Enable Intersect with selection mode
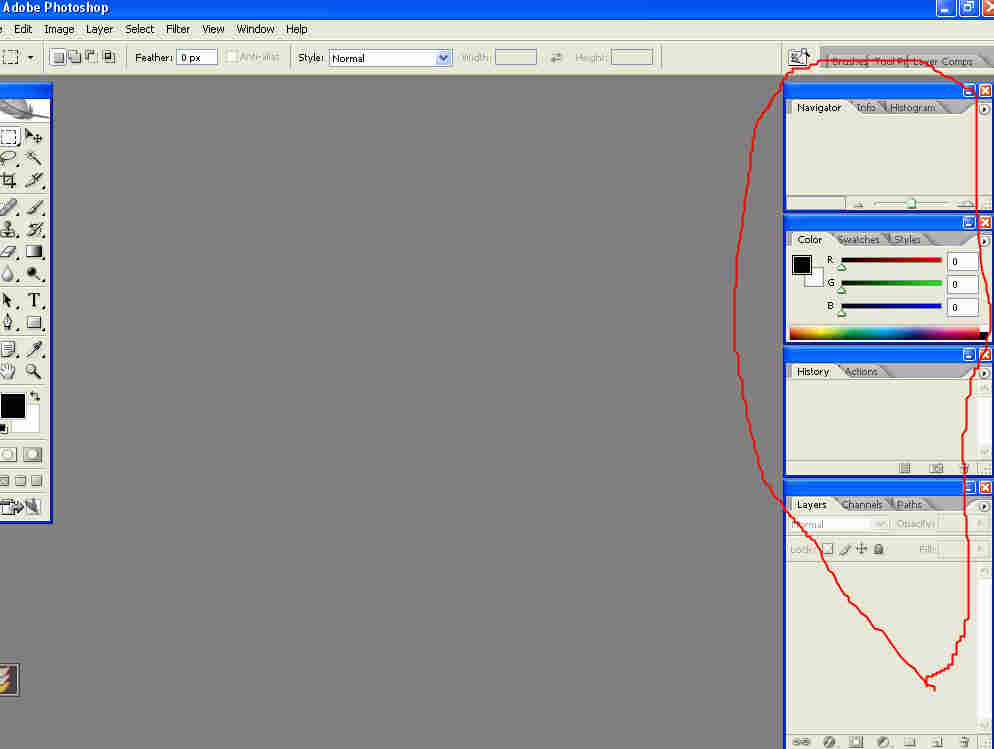The image size is (994, 749). tap(109, 57)
